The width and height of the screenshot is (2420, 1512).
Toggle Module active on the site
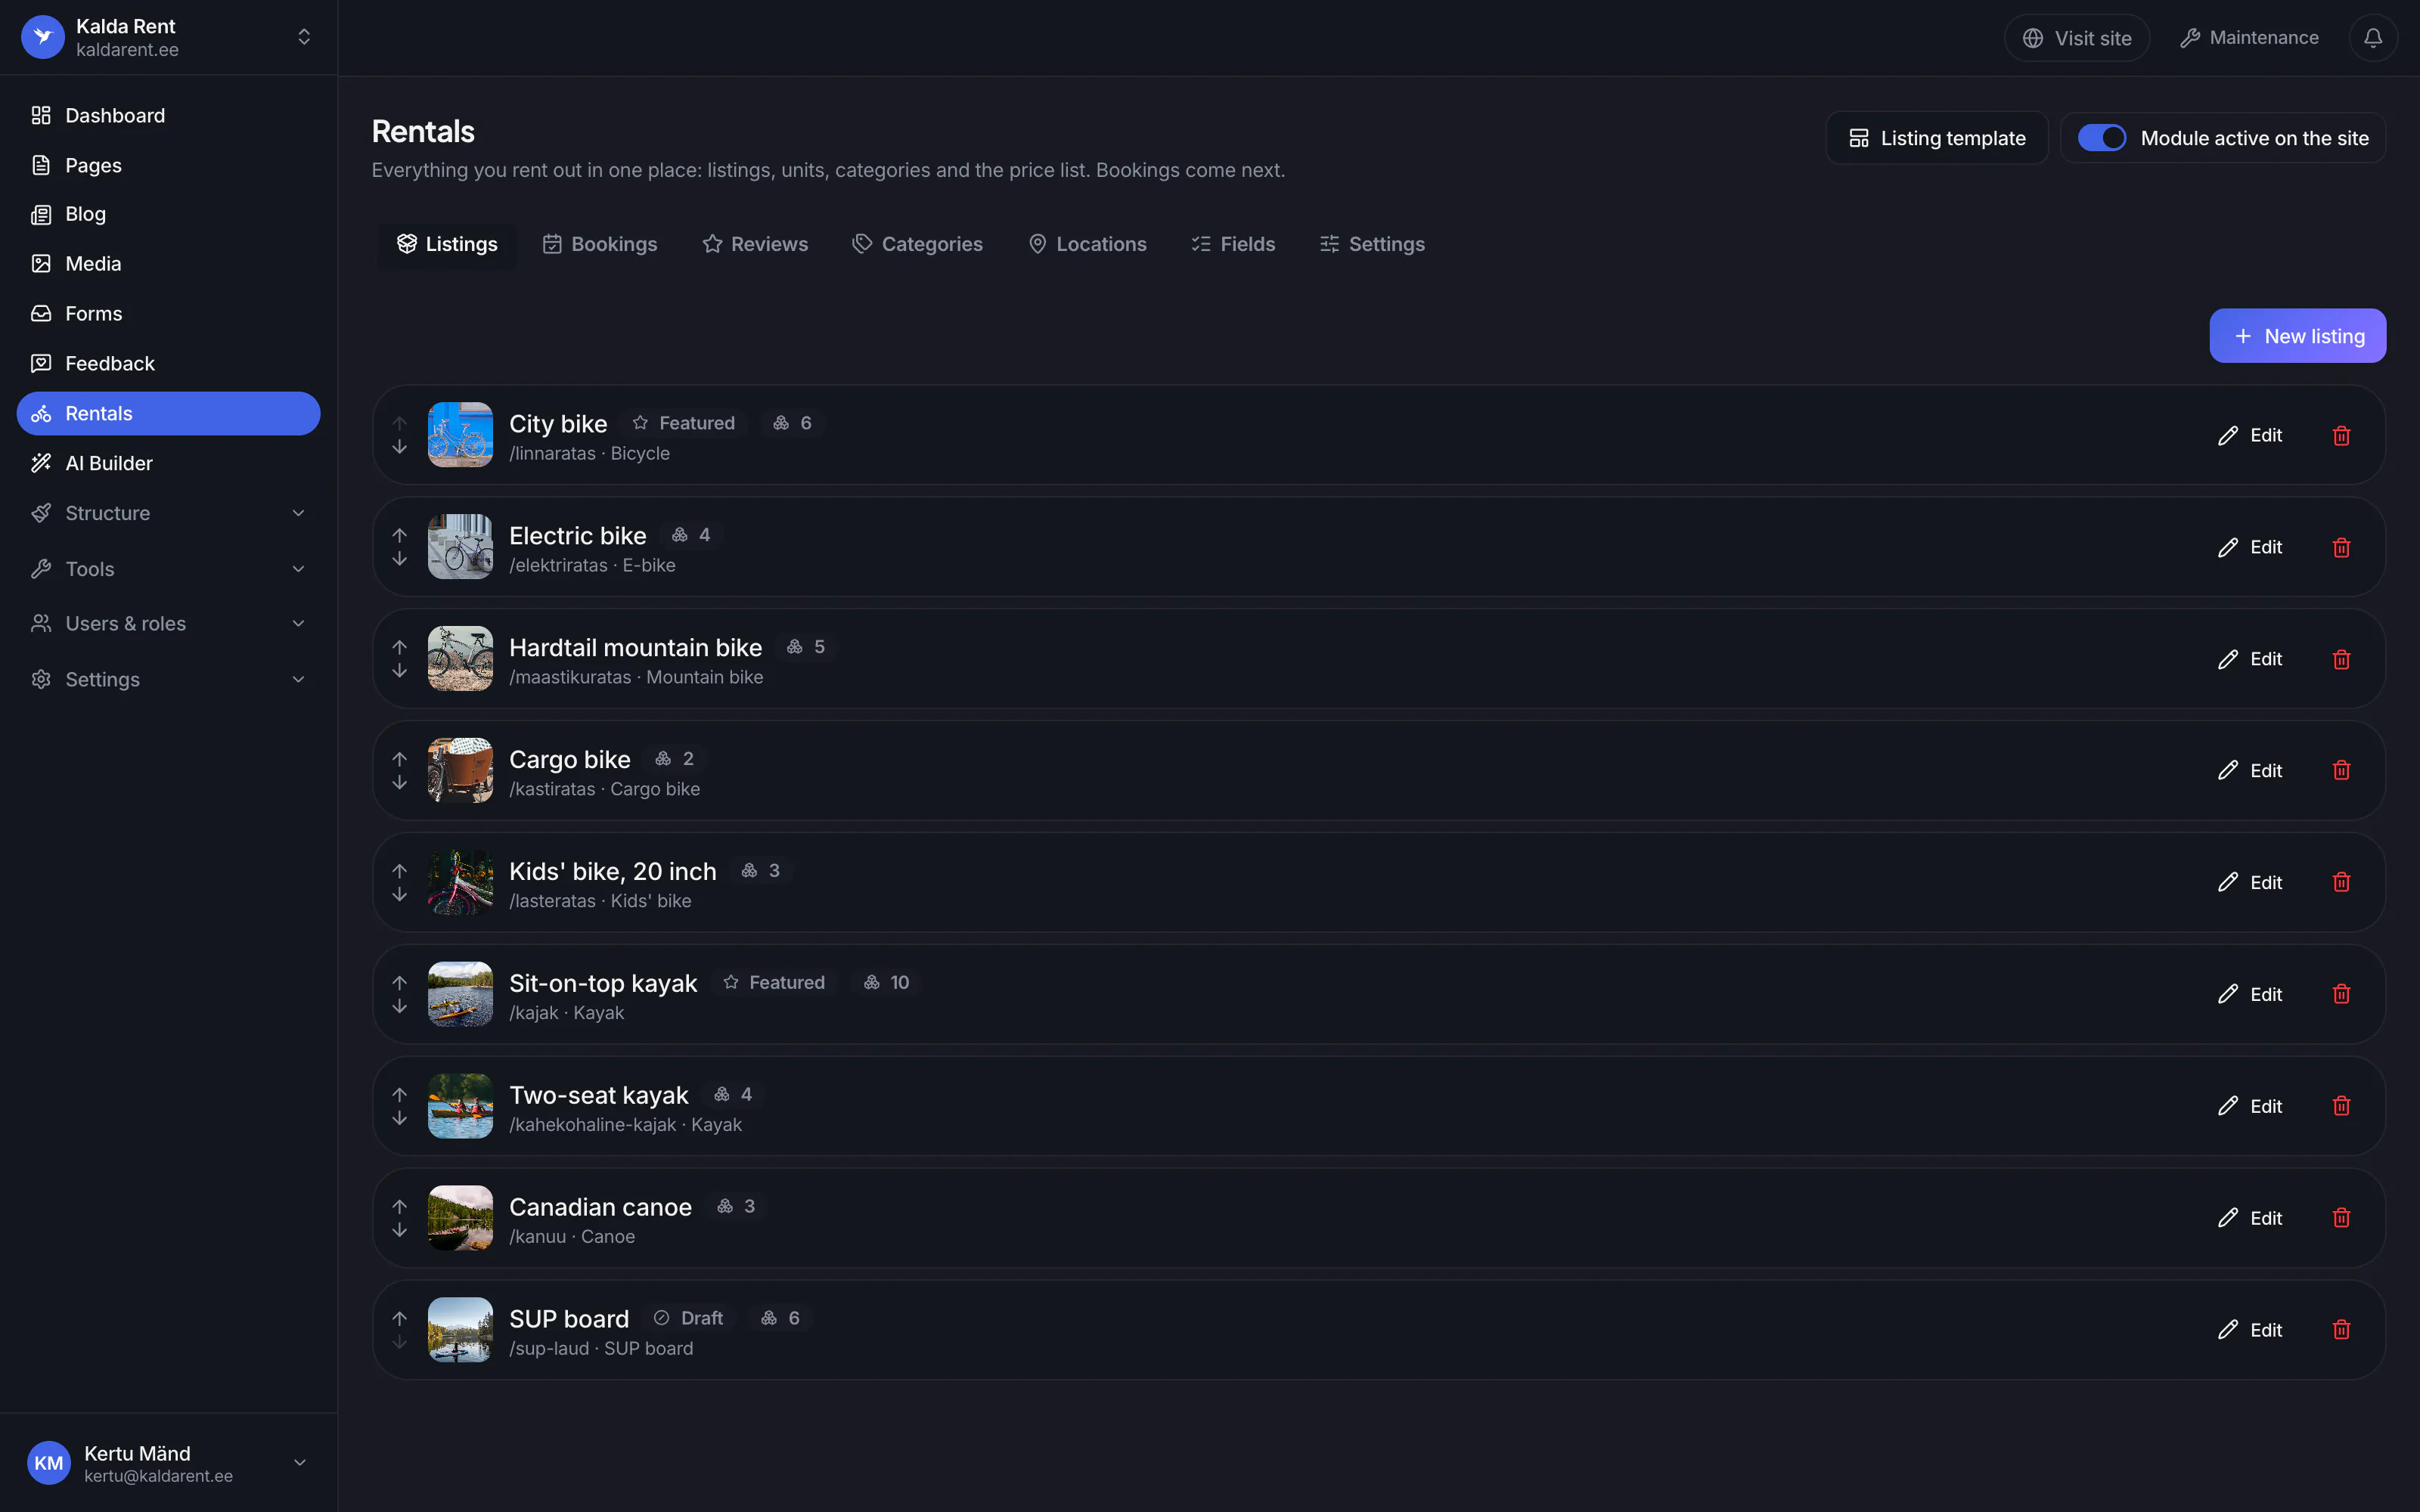click(x=2101, y=138)
